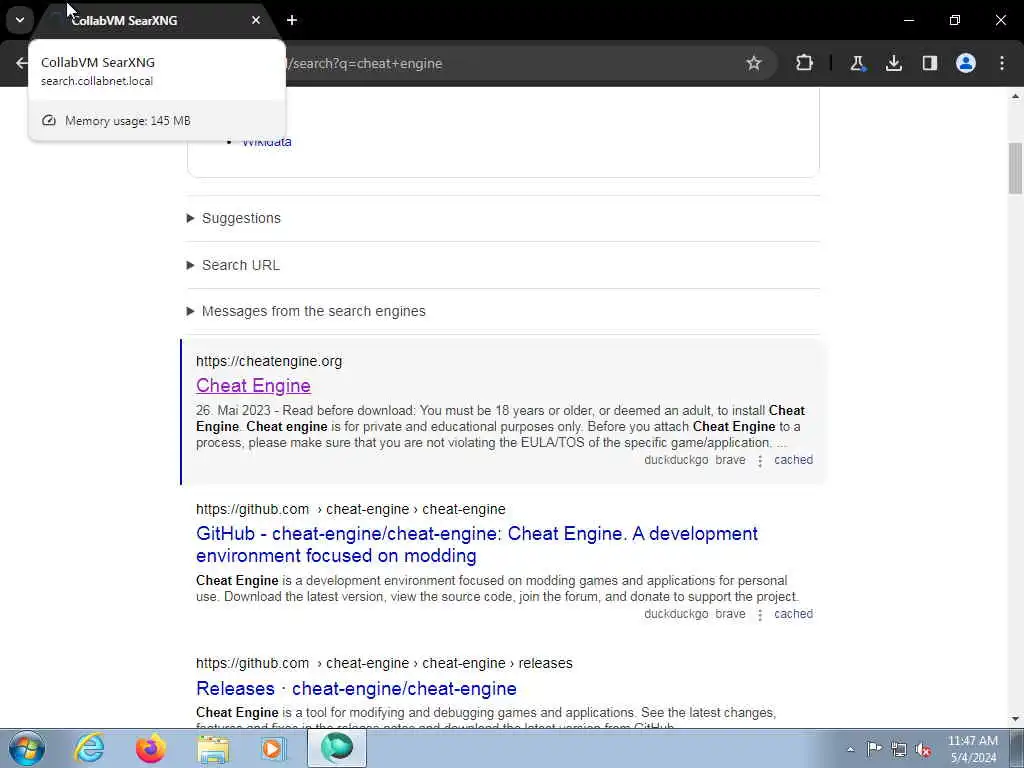Open Action Center flag icon
This screenshot has height=768, width=1024.
(x=874, y=749)
